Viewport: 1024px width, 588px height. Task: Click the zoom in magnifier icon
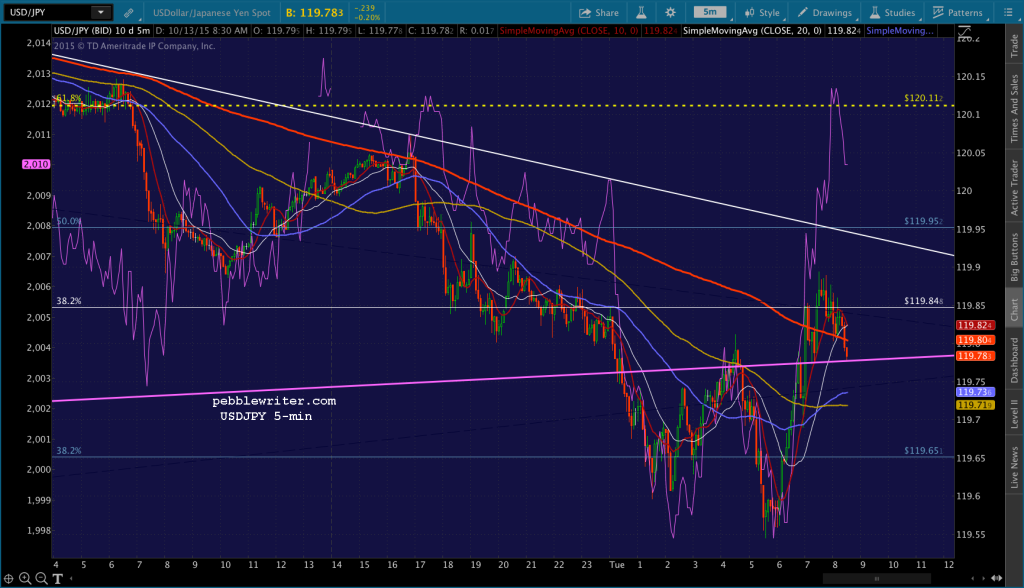[25, 578]
